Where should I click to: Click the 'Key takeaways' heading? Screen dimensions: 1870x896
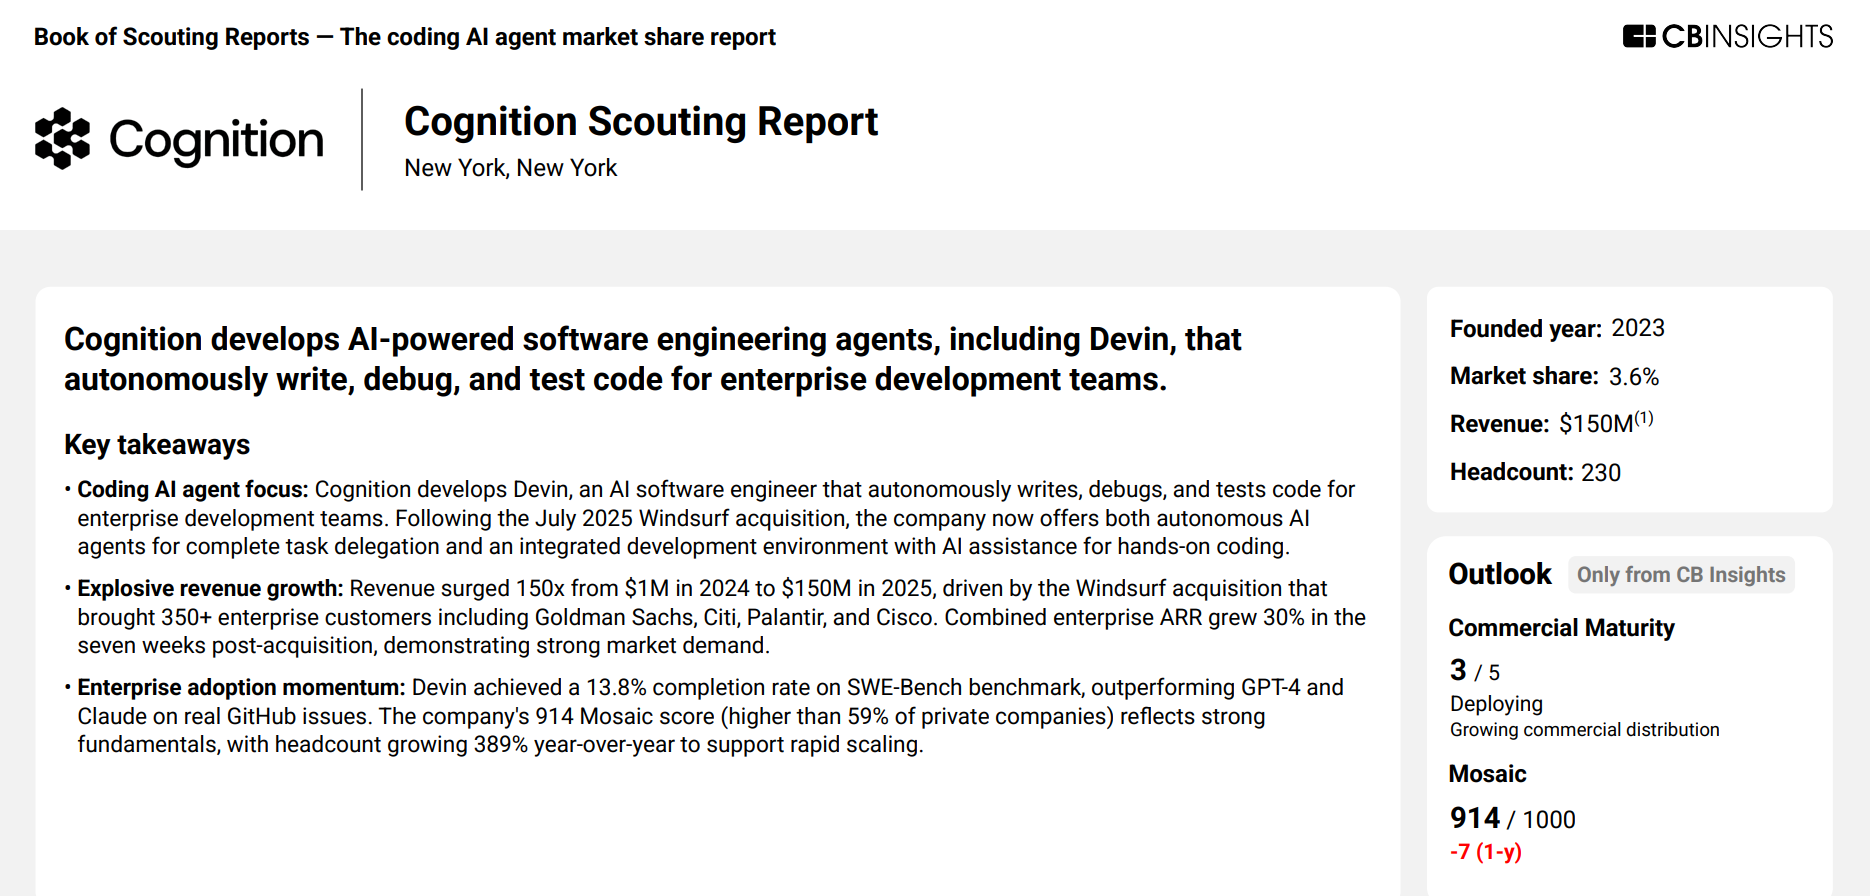157,444
